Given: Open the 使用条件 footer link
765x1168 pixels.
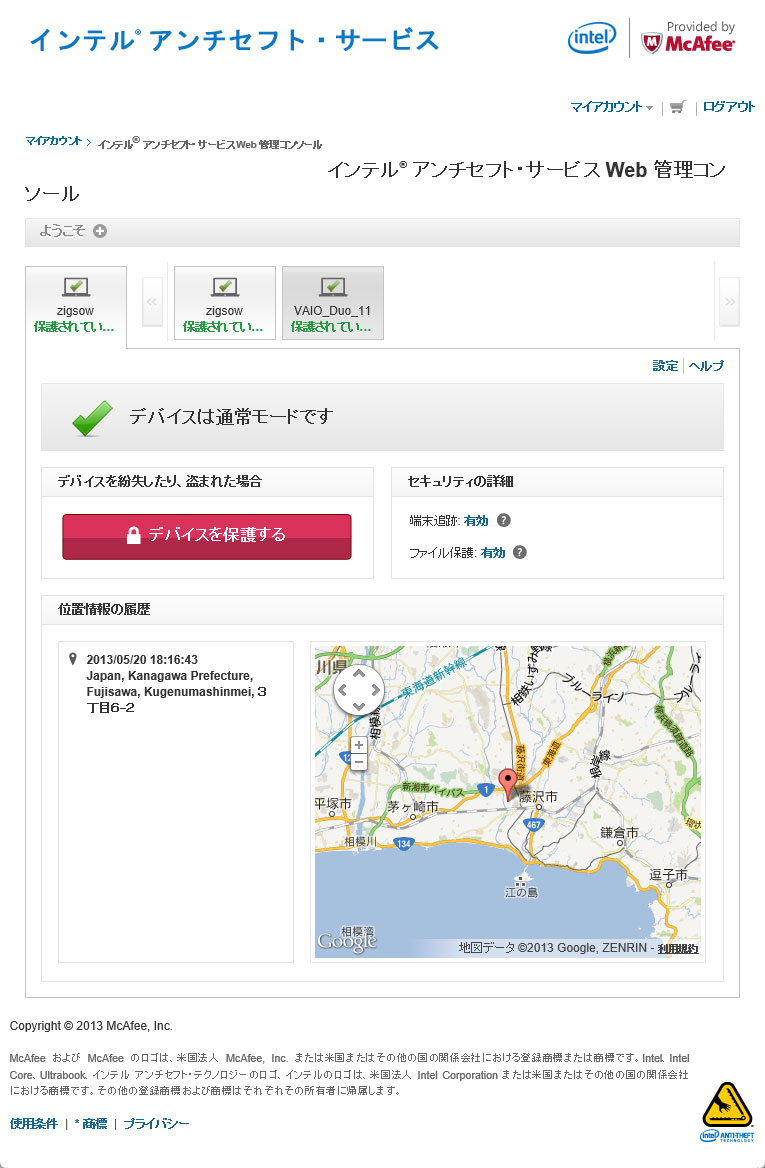Looking at the screenshot, I should [x=34, y=1123].
